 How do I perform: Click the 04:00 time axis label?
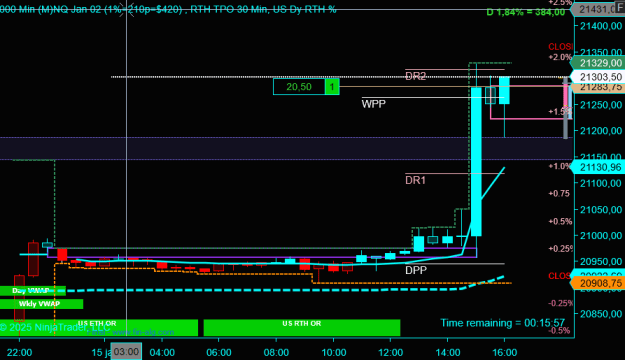point(162,352)
